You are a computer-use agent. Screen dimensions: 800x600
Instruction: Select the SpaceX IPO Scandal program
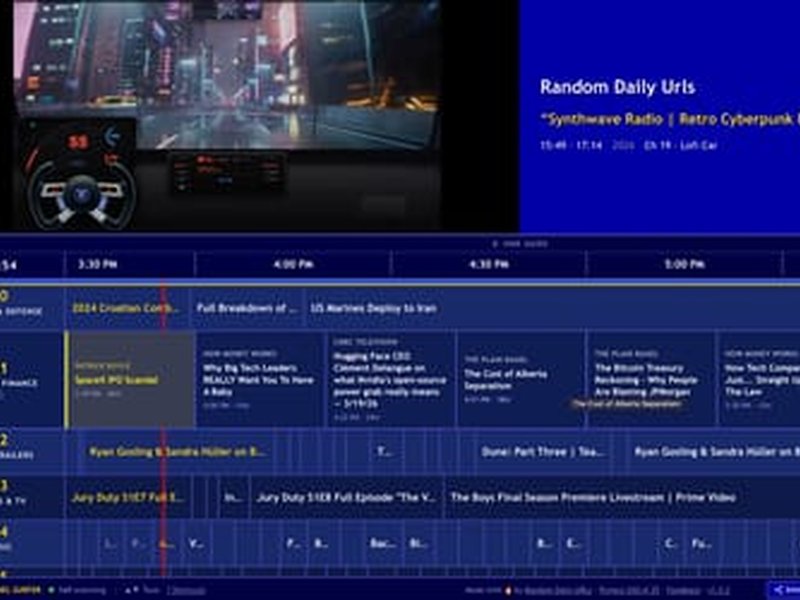click(x=130, y=380)
